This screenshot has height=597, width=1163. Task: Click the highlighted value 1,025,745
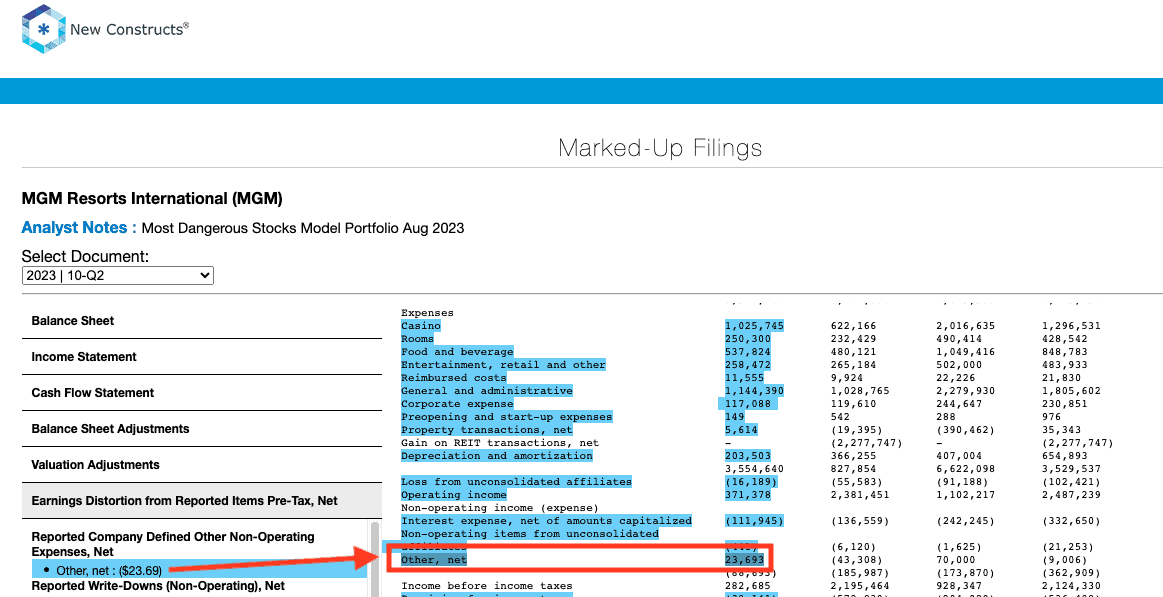point(754,326)
